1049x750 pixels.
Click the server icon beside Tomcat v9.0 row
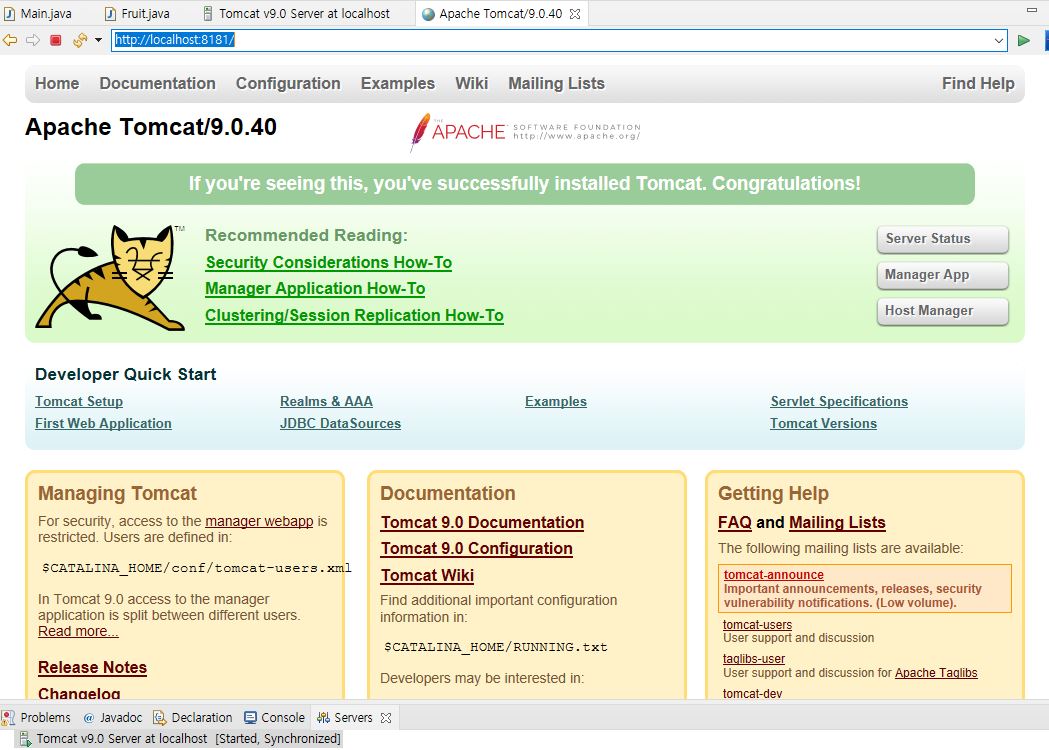[x=25, y=739]
